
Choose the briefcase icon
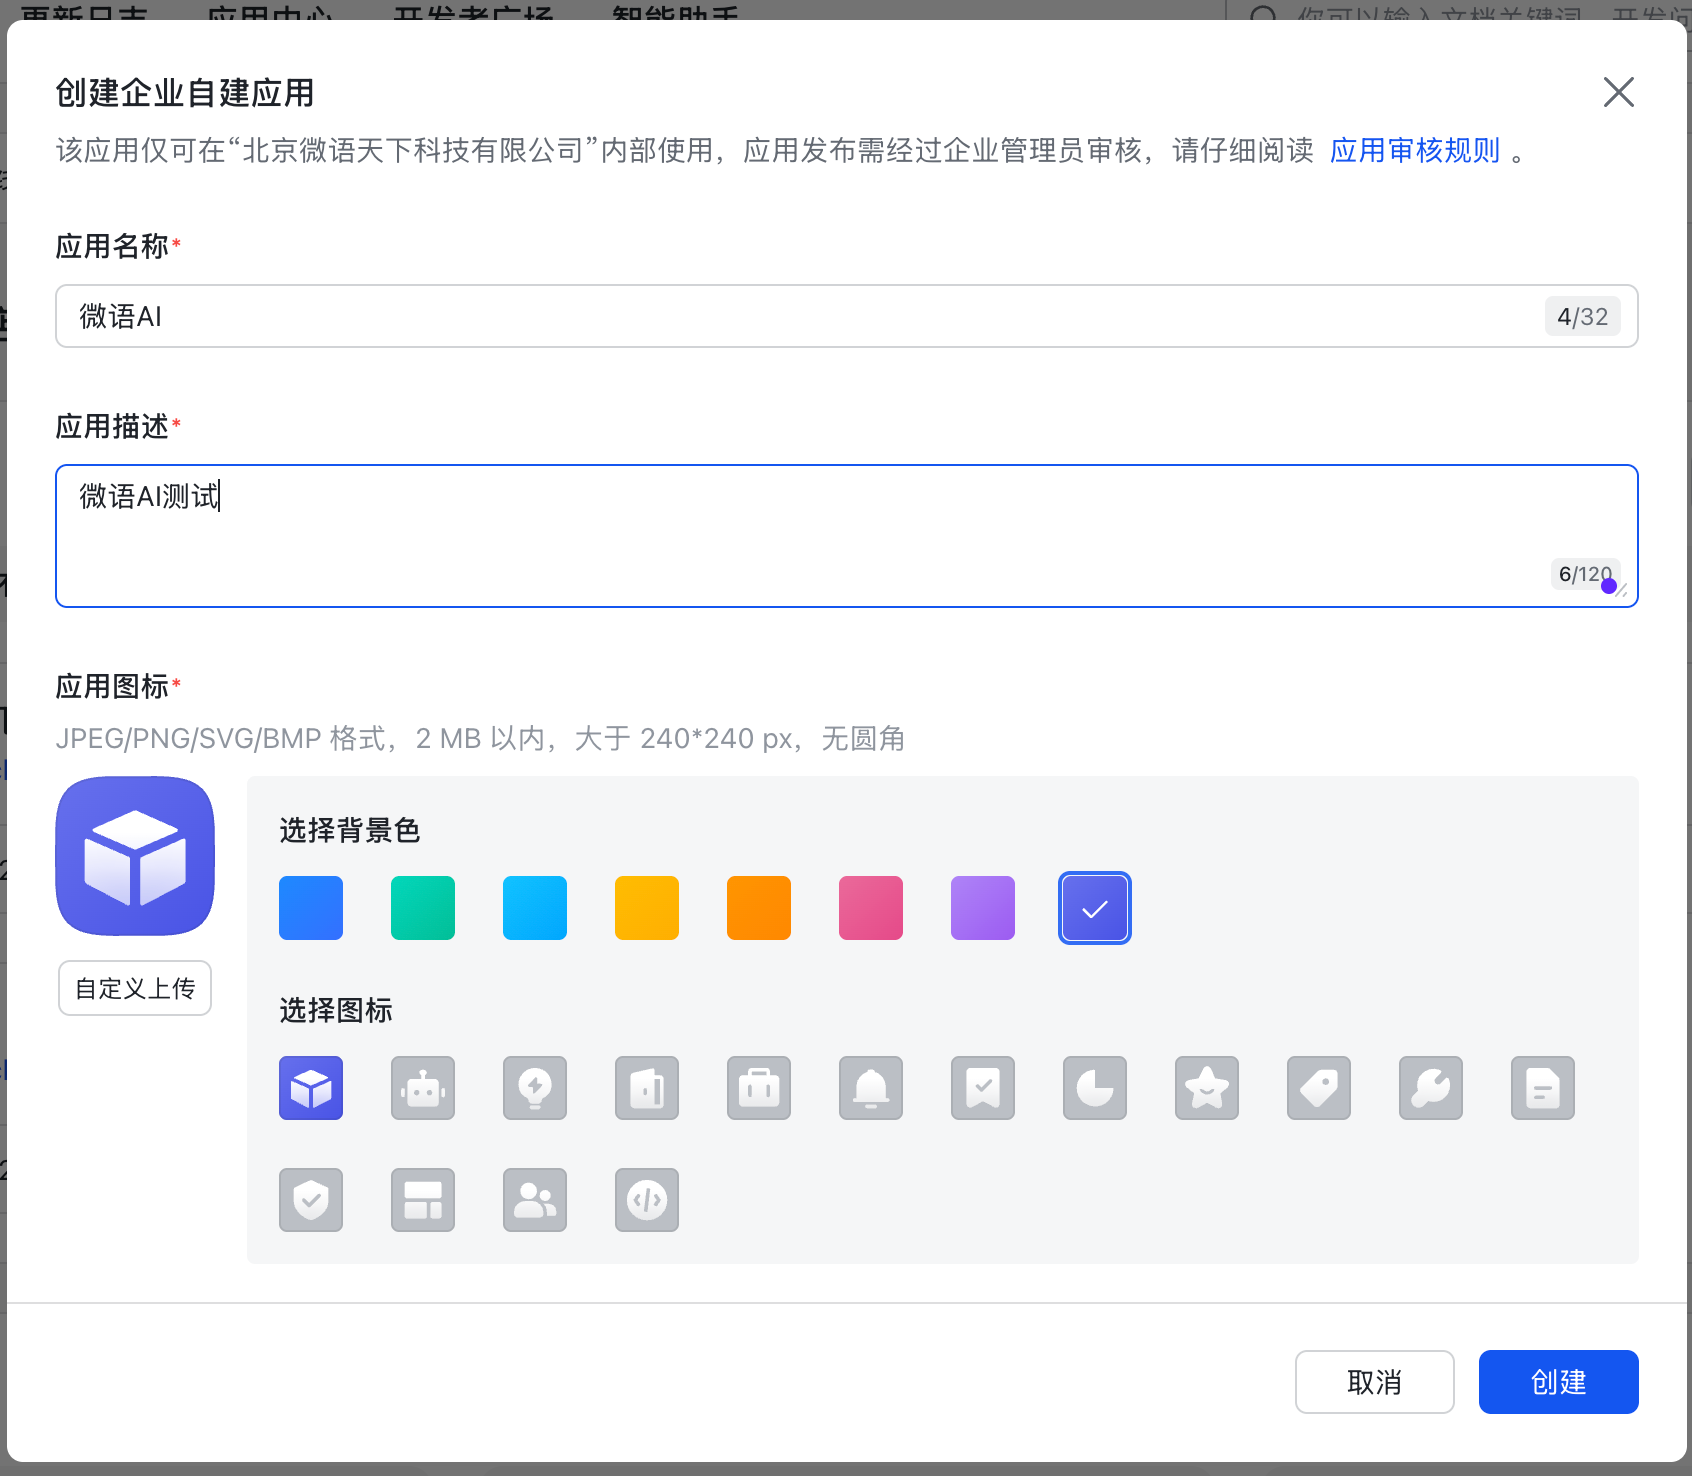click(759, 1088)
